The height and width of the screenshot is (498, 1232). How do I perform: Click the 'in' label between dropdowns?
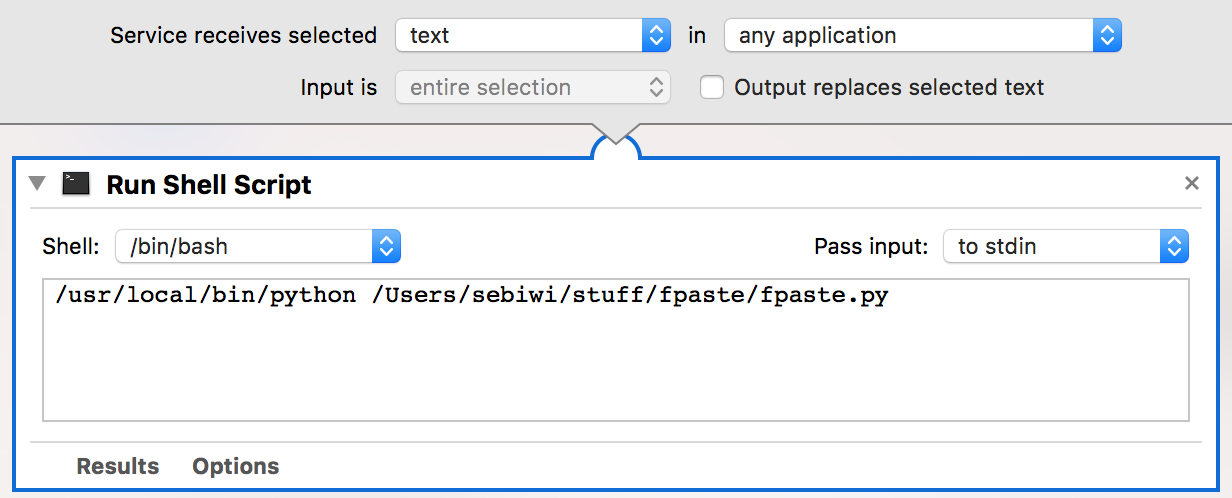tap(697, 36)
